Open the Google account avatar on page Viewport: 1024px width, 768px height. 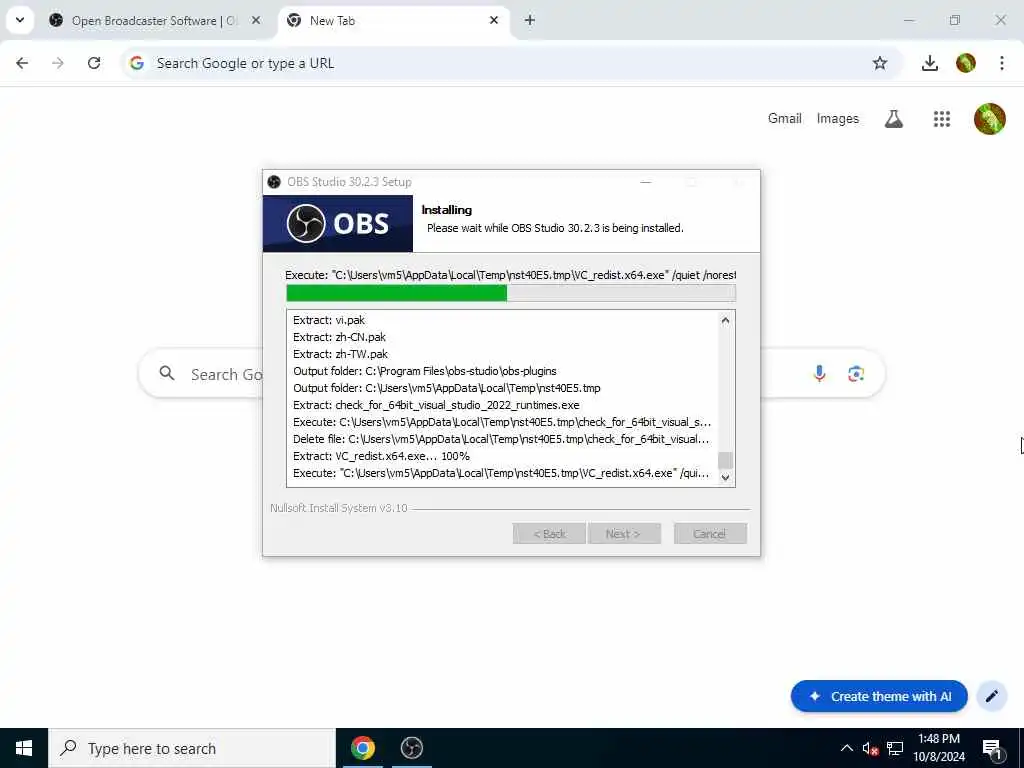pyautogui.click(x=989, y=119)
